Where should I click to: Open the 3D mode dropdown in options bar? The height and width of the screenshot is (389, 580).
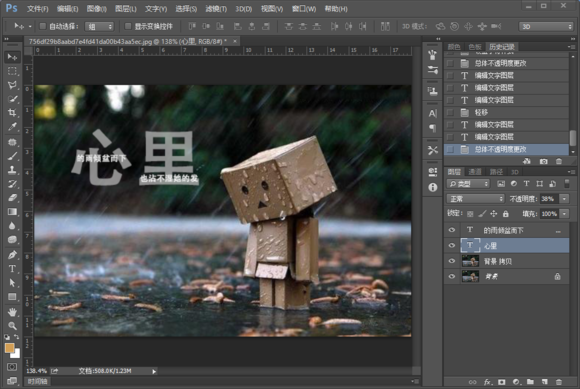click(x=546, y=26)
